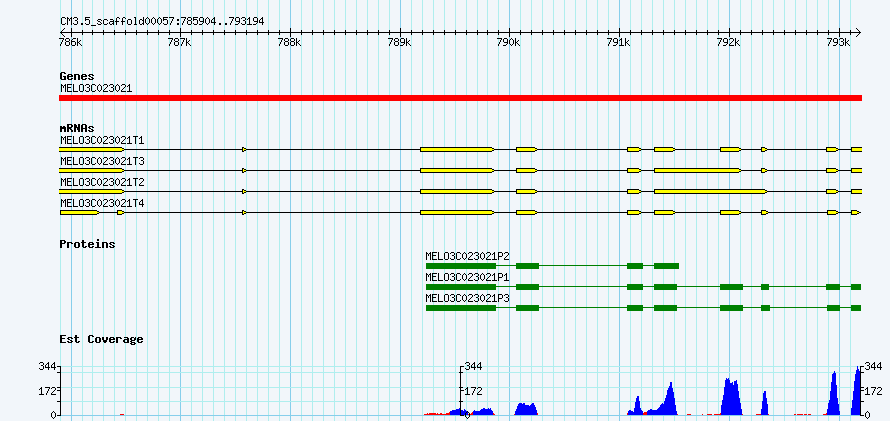
Task: Click the scaffold coordinates label CM3.5_scaffold00057:785904..793194
Action: (x=162, y=22)
